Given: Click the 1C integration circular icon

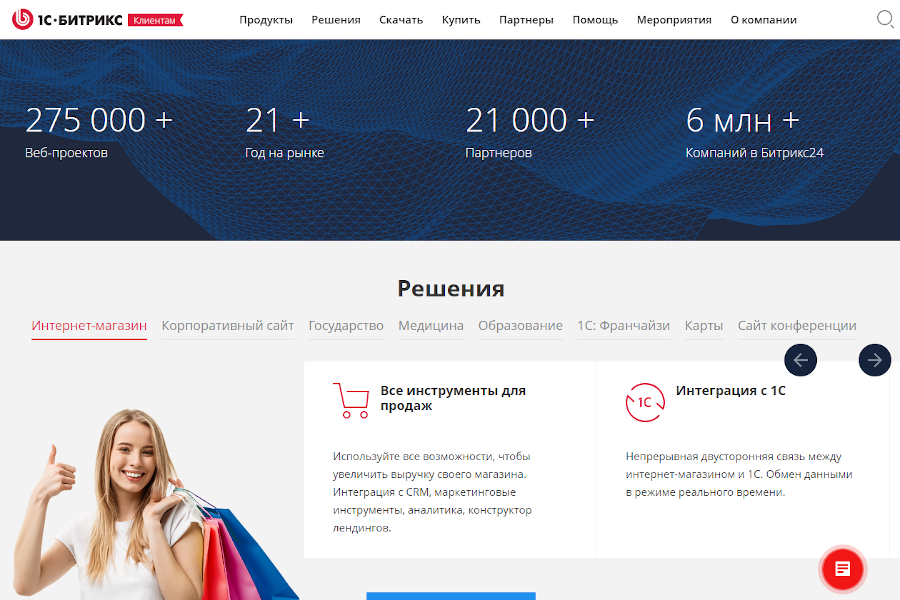Looking at the screenshot, I should click(645, 402).
